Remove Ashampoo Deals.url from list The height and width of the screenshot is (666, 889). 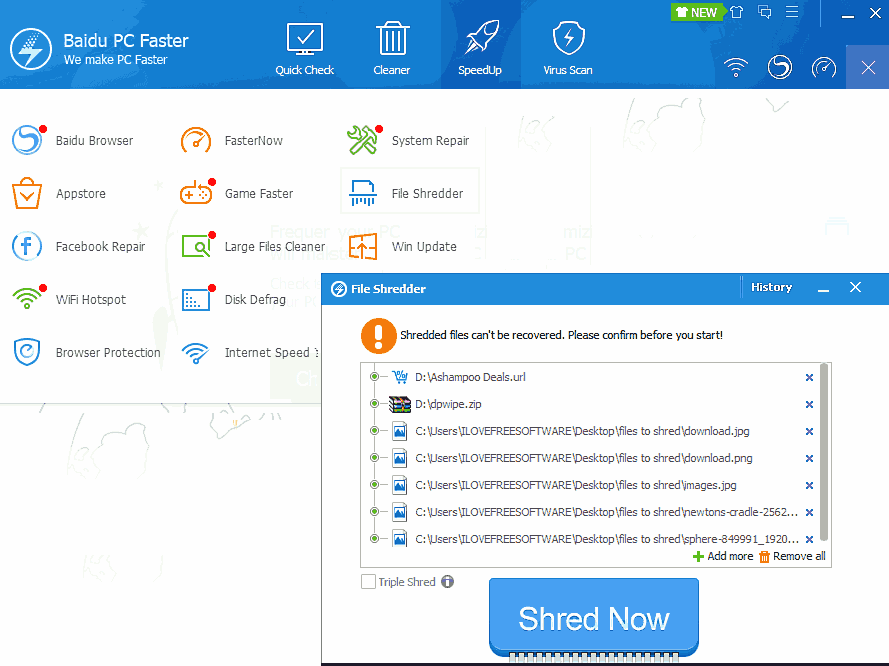pyautogui.click(x=809, y=377)
